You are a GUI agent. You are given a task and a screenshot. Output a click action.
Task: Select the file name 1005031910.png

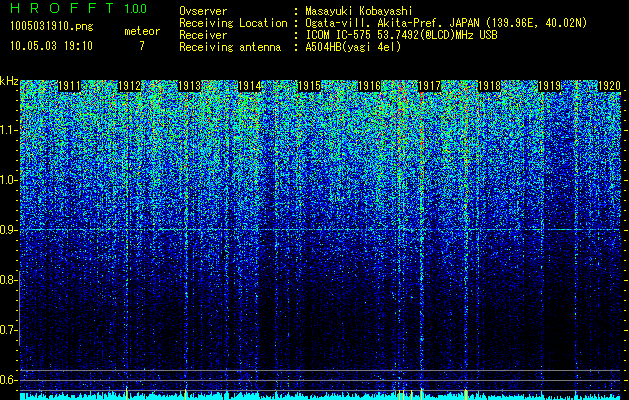coord(51,27)
